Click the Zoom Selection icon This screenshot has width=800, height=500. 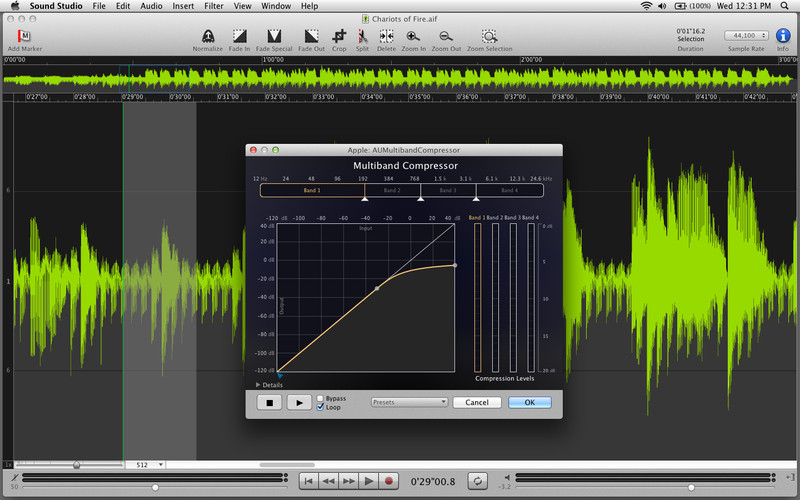(490, 36)
